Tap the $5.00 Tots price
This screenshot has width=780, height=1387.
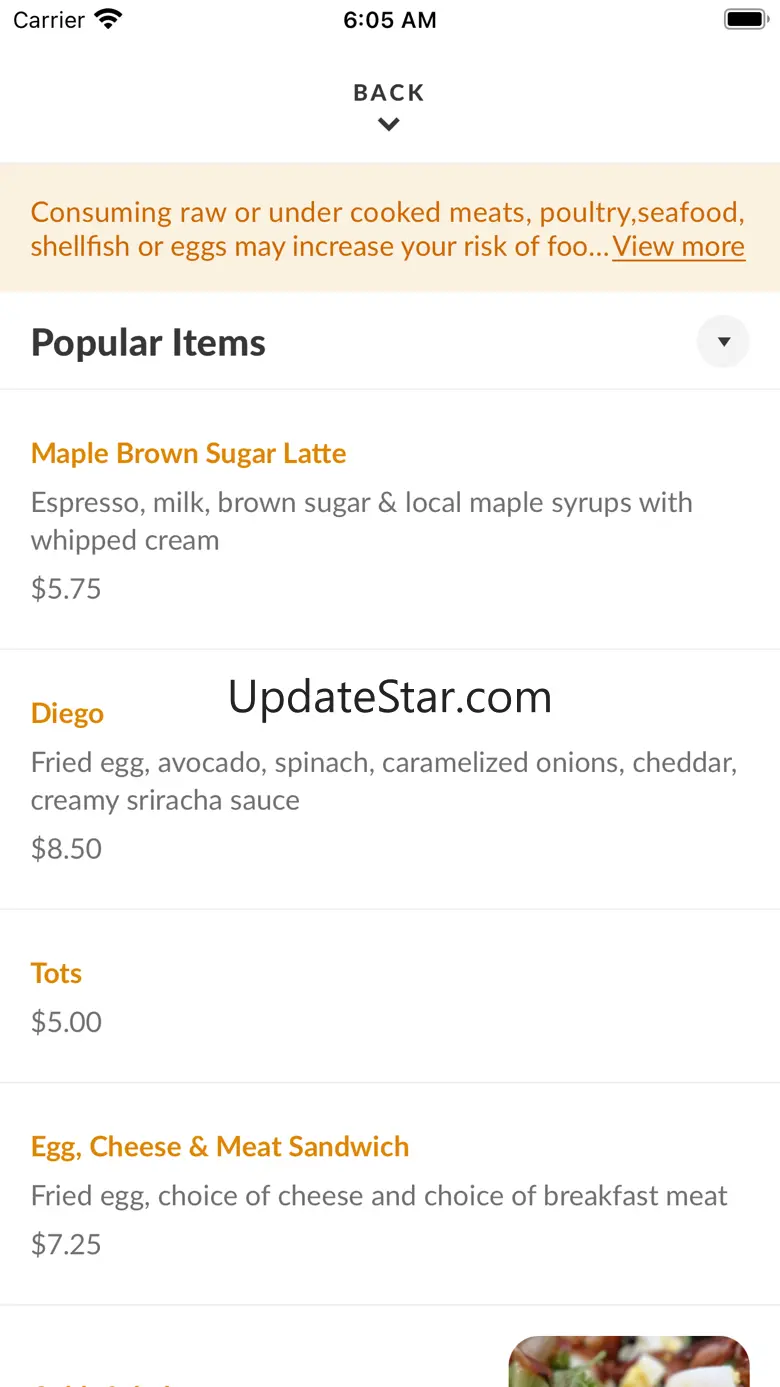point(66,1021)
